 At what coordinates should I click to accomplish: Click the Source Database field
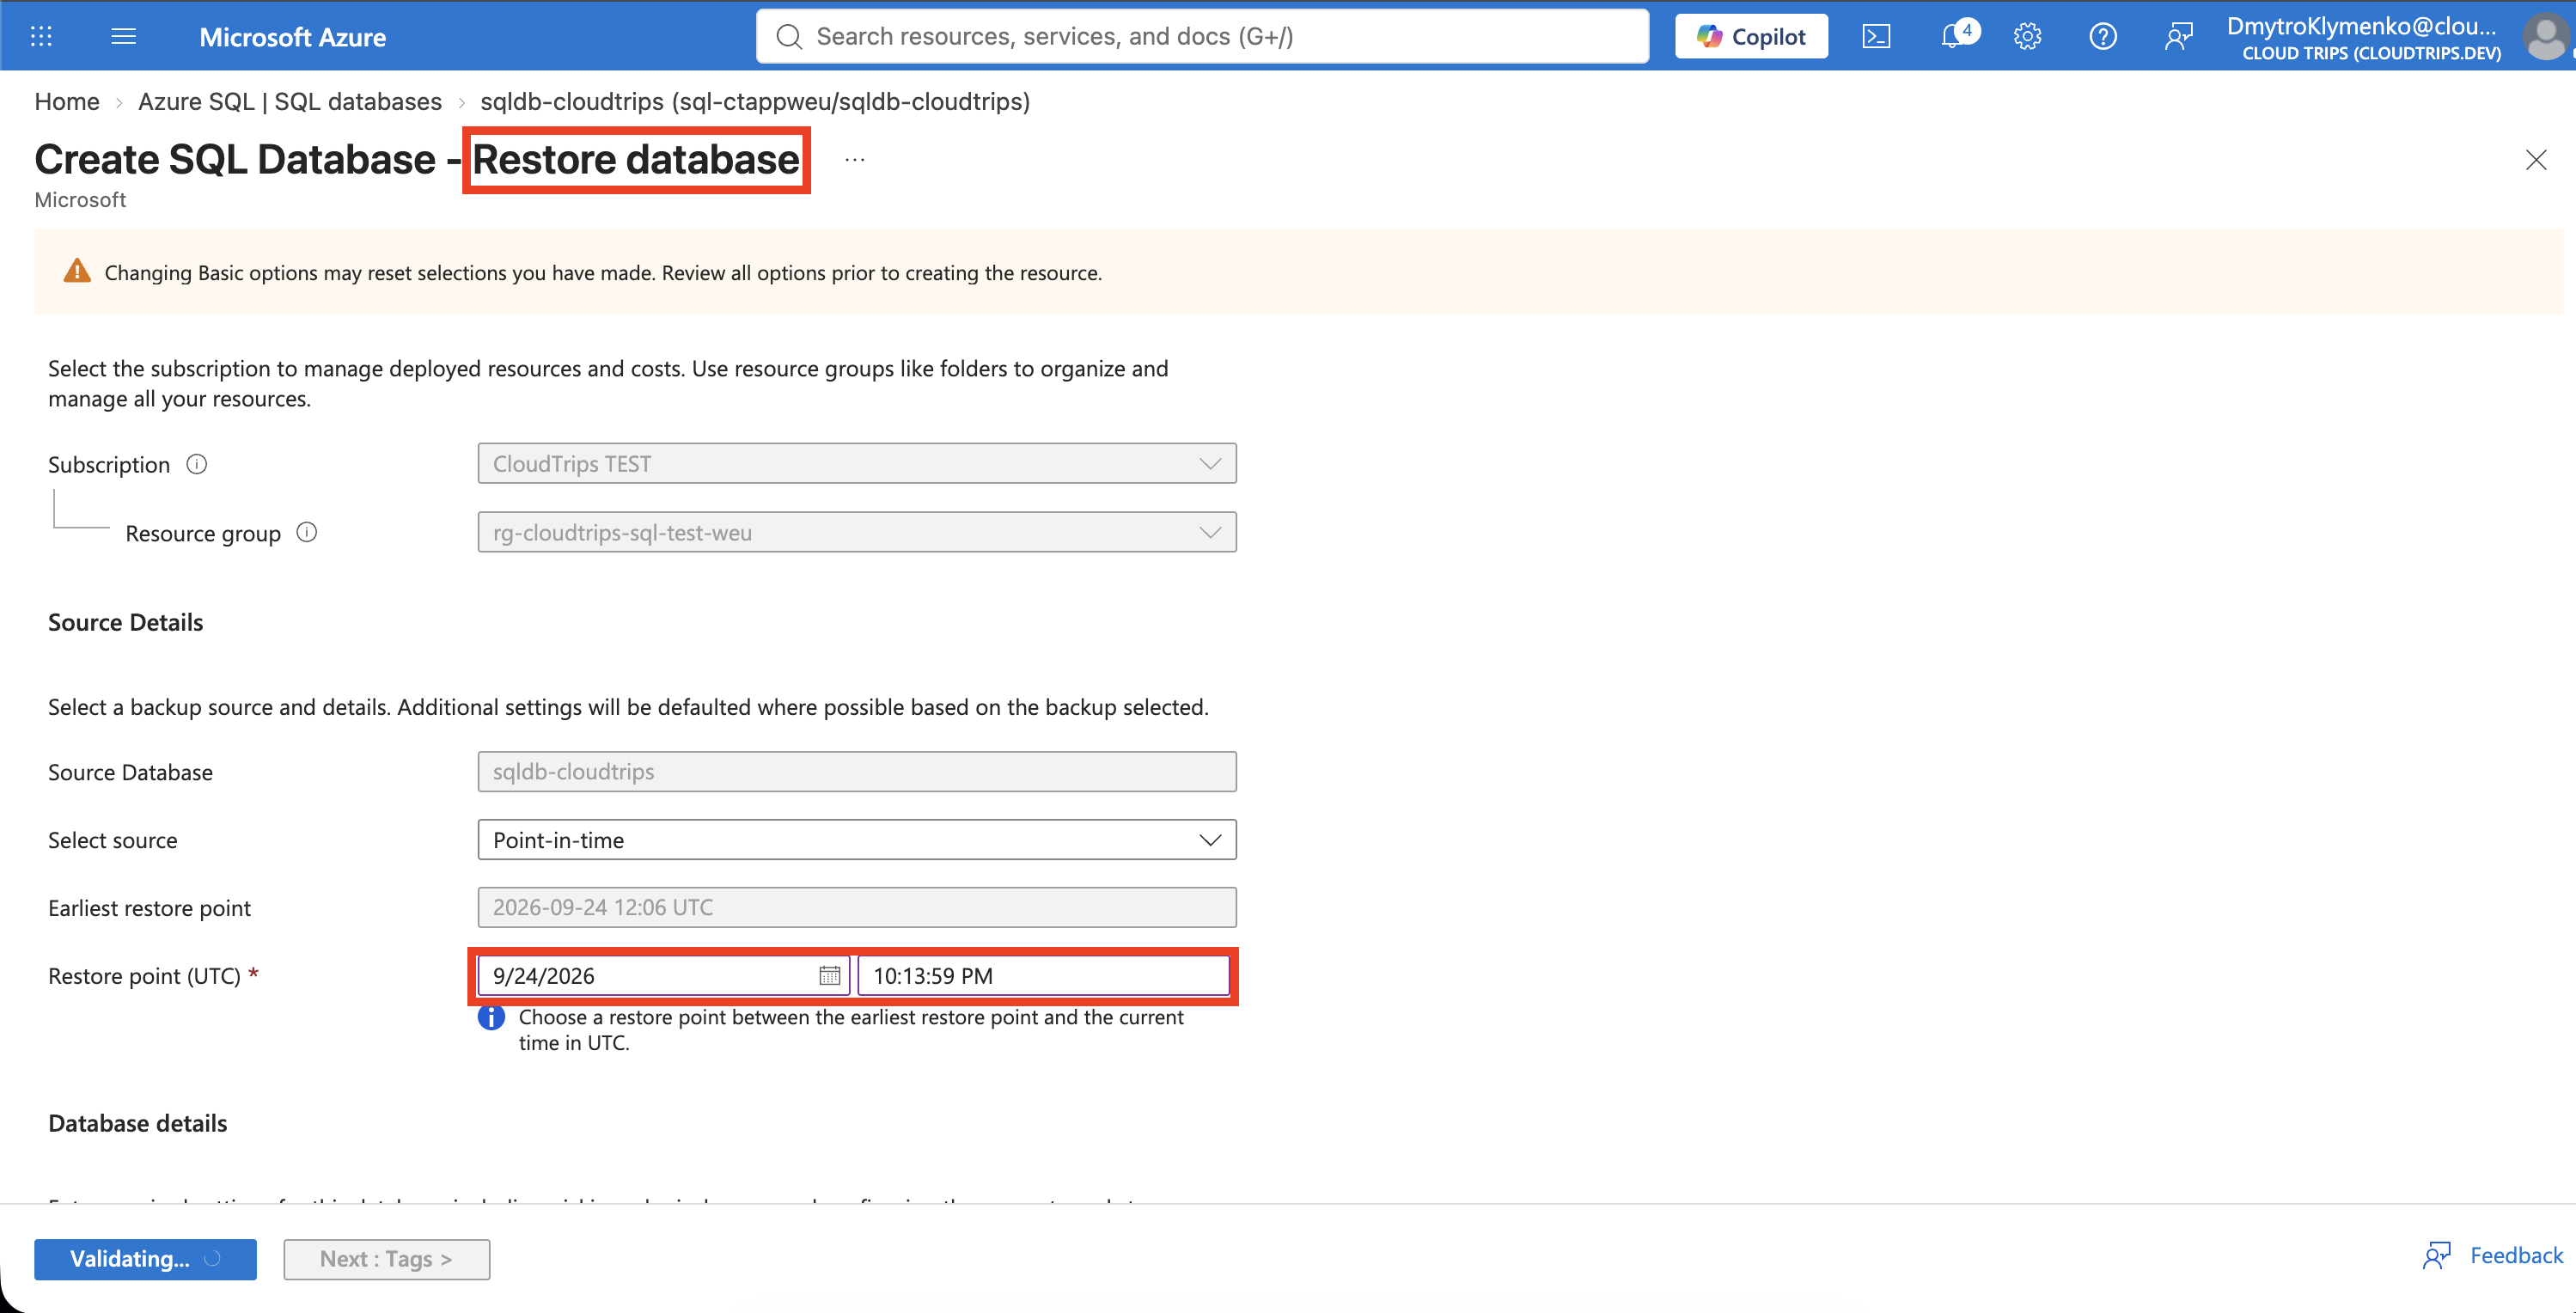[857, 772]
